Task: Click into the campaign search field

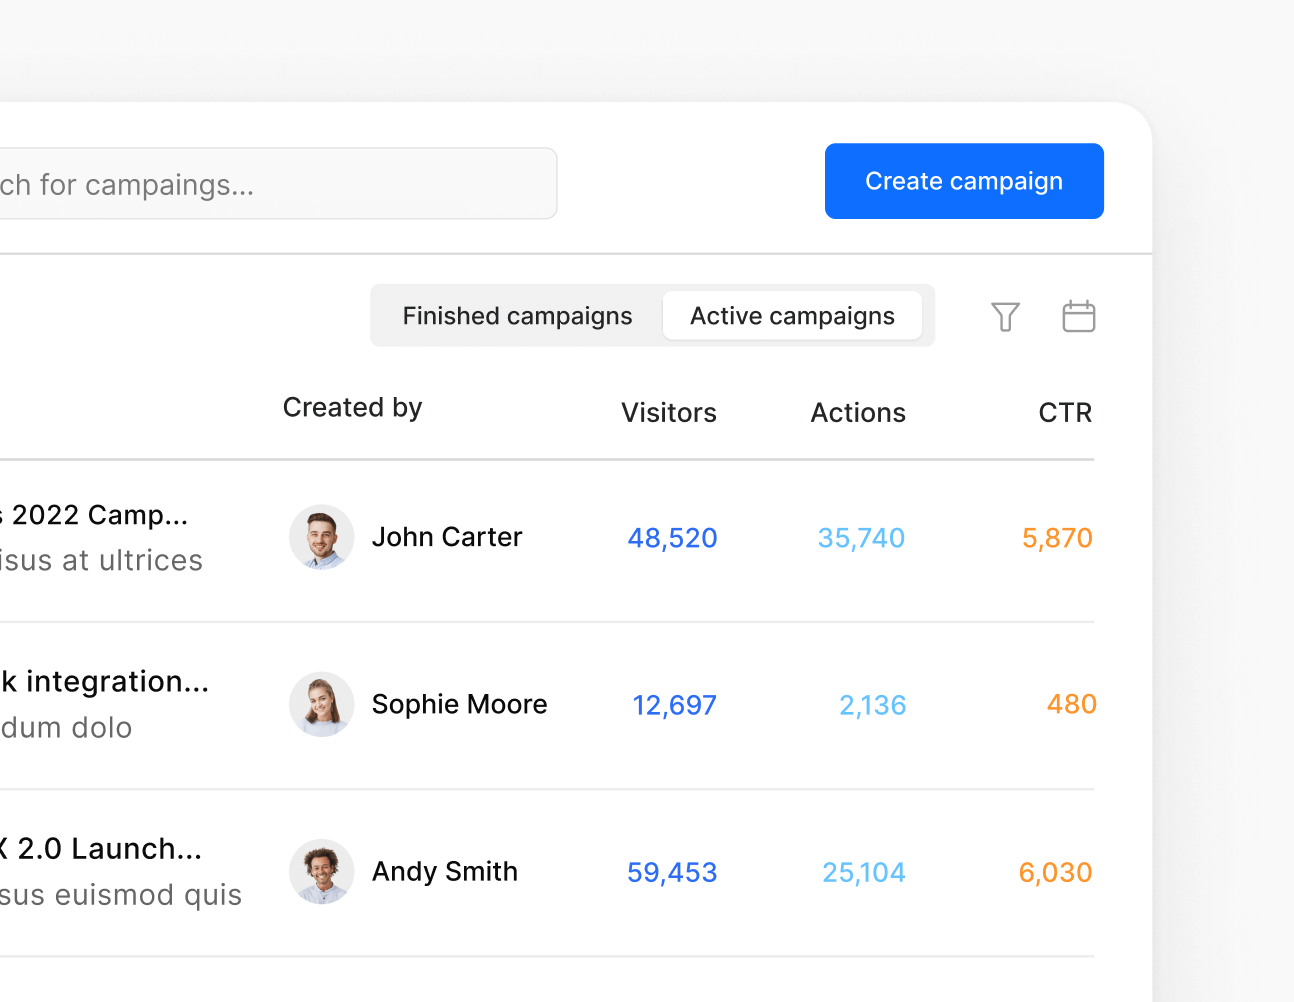Action: pyautogui.click(x=280, y=183)
